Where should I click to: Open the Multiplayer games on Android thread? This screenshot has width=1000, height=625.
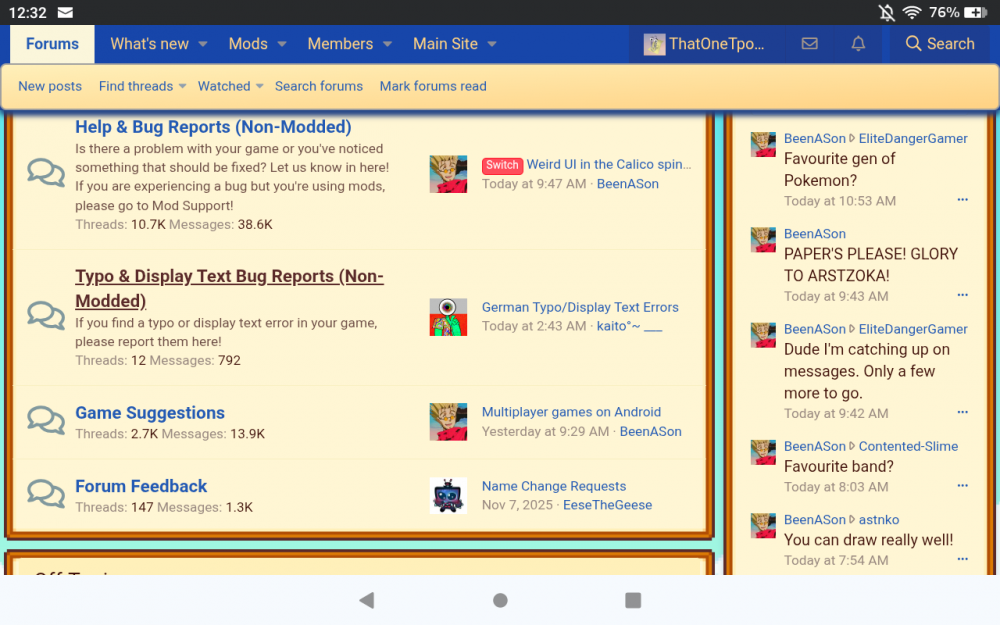point(571,412)
